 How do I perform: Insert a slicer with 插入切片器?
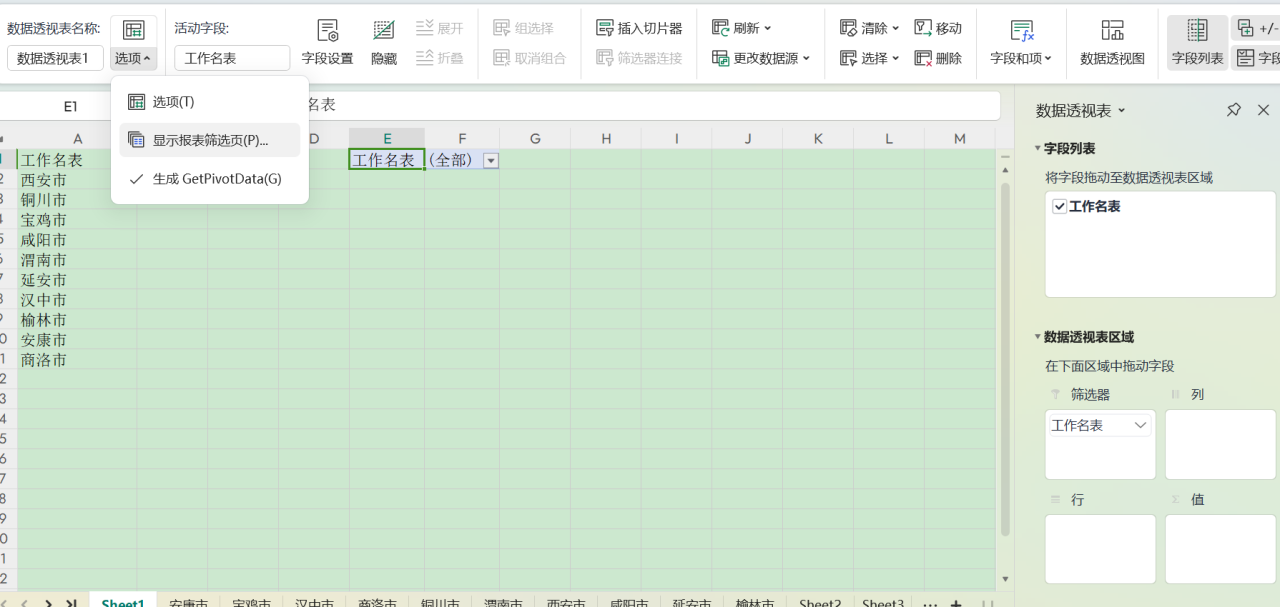tap(639, 28)
